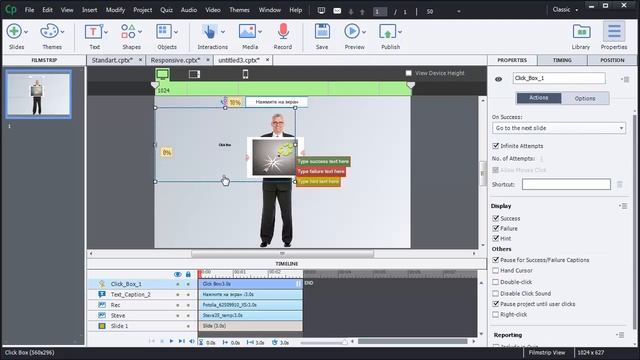Click the Text_Caption_2 layer icon
Image resolution: width=640 pixels, height=360 pixels.
(x=102, y=294)
